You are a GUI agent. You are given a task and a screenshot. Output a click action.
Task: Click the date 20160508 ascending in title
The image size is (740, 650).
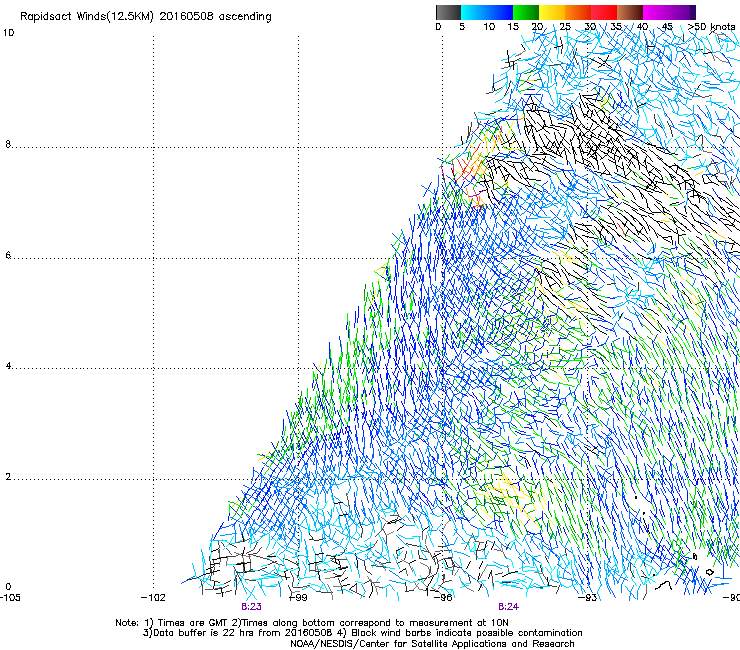click(215, 17)
